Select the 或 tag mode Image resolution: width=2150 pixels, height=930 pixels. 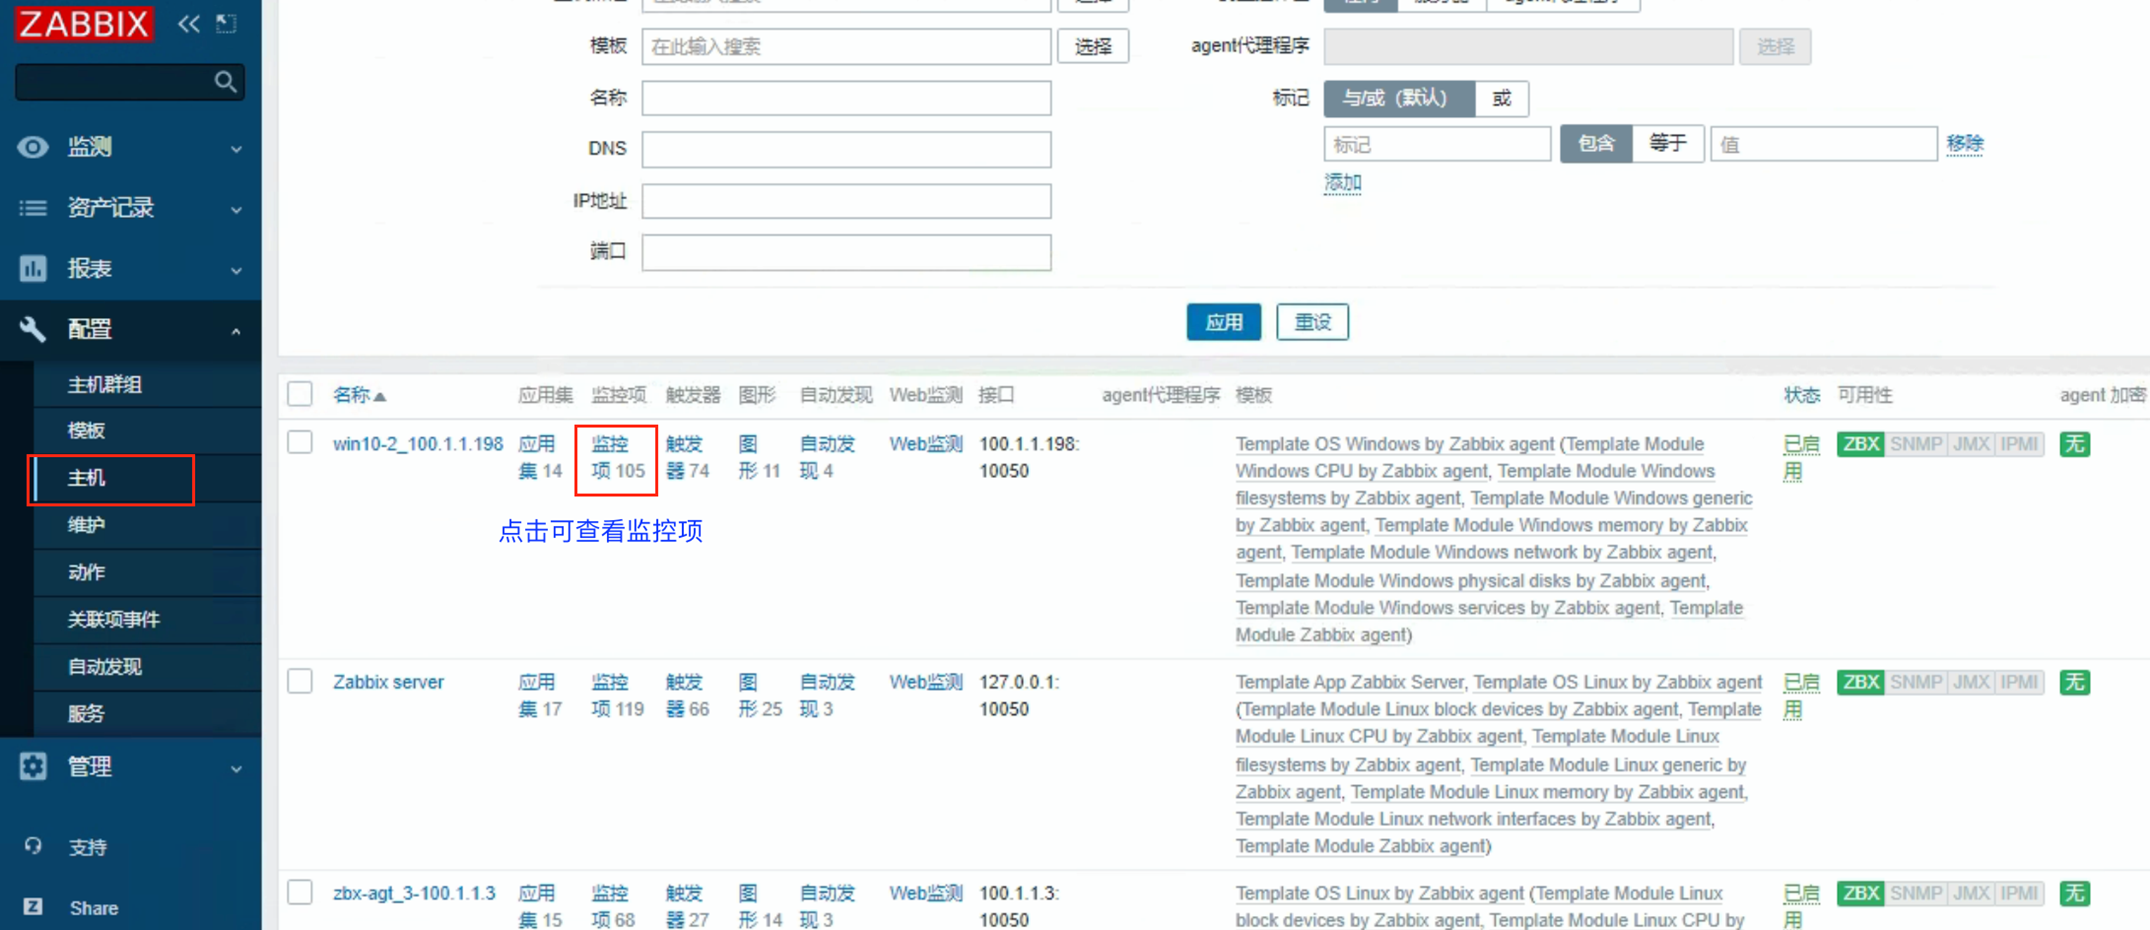point(1501,98)
